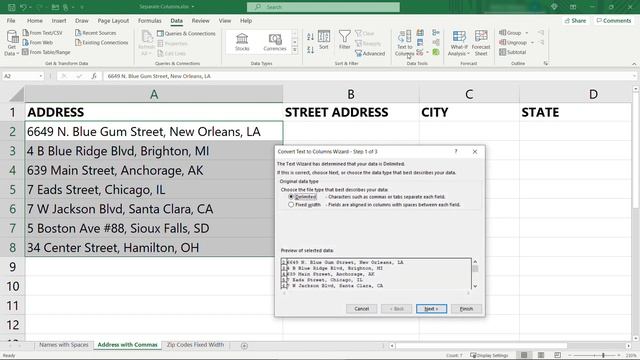Click the zoom slider handle
Image resolution: width=640 pixels, height=360 pixels.
(x=603, y=355)
